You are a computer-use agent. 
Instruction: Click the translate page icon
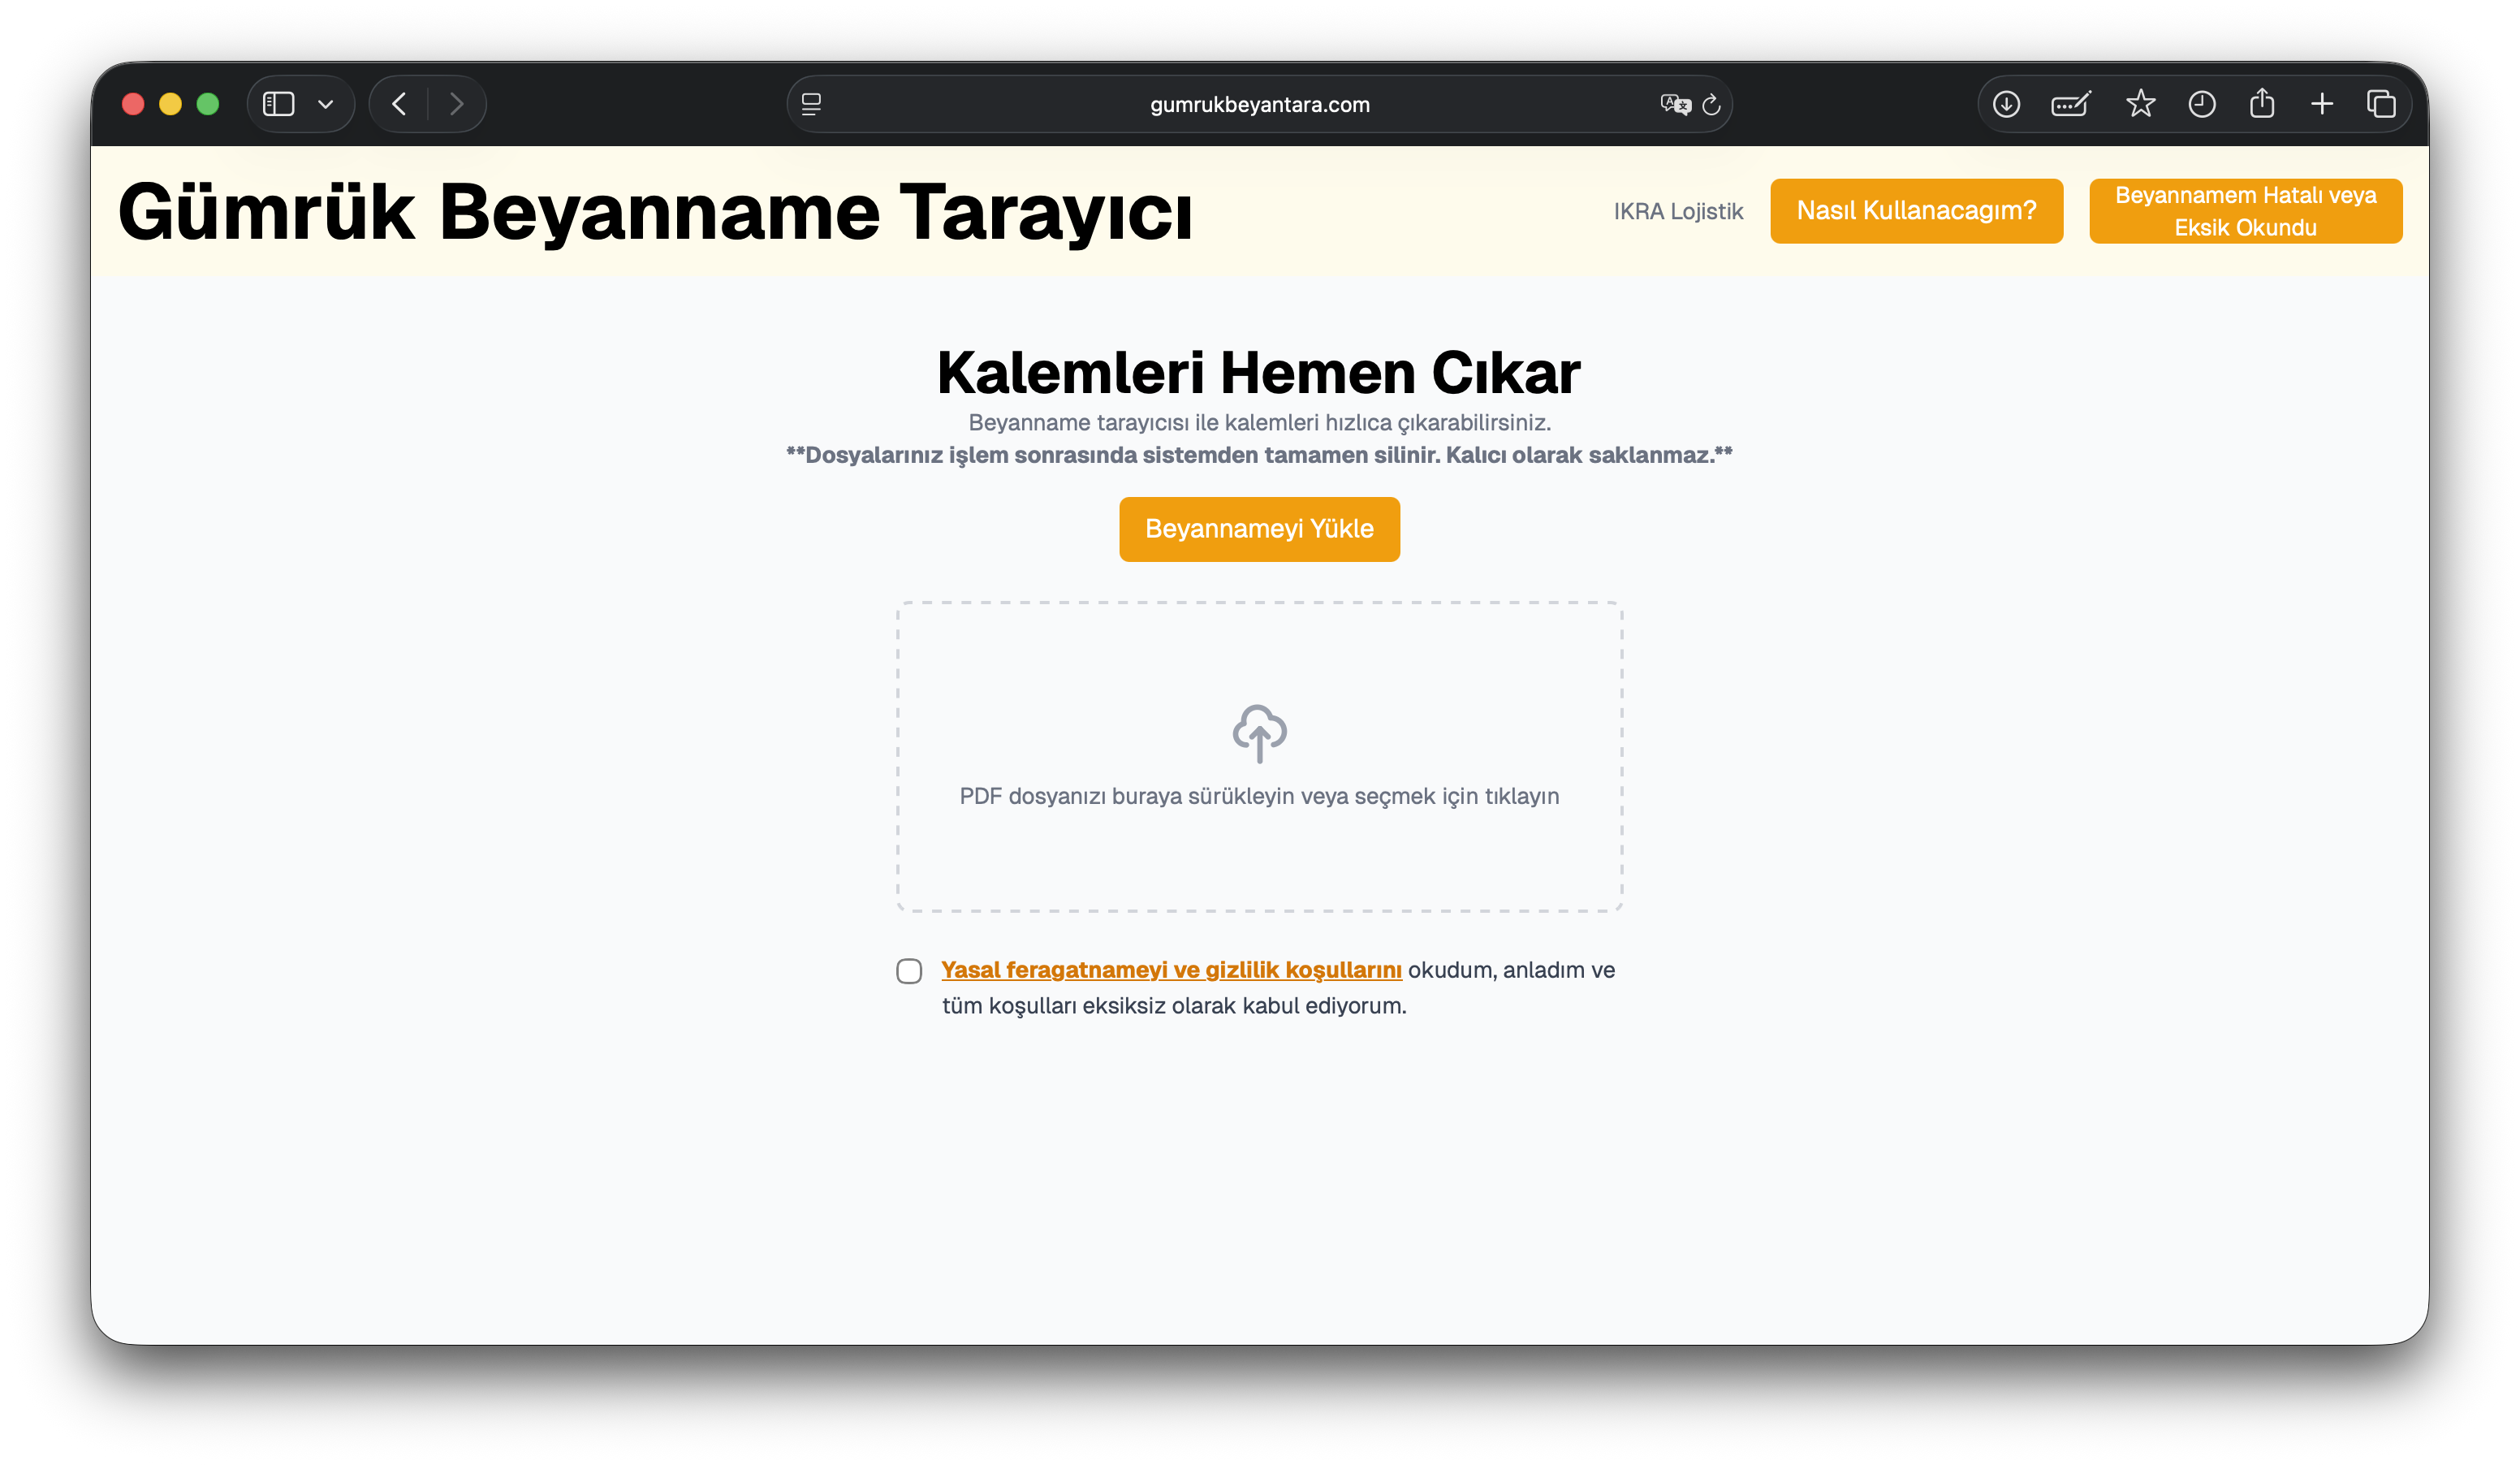[x=1674, y=104]
